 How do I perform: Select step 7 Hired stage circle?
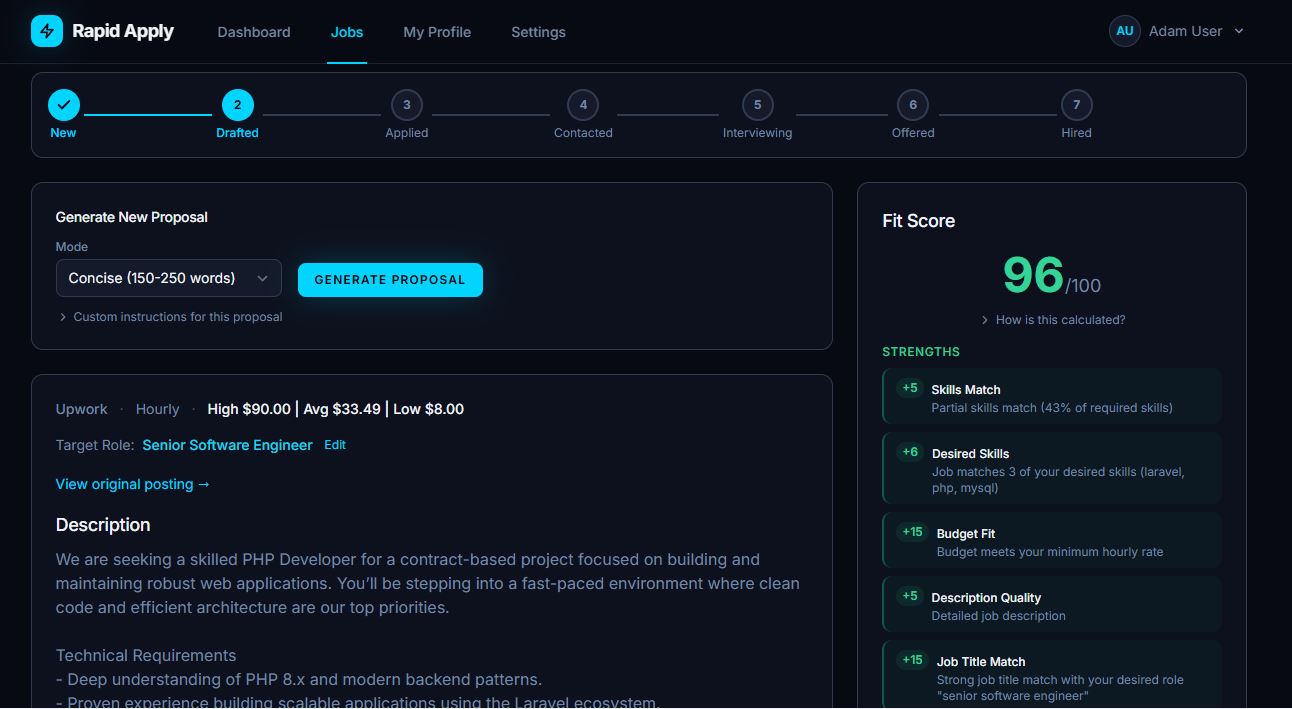[1076, 105]
